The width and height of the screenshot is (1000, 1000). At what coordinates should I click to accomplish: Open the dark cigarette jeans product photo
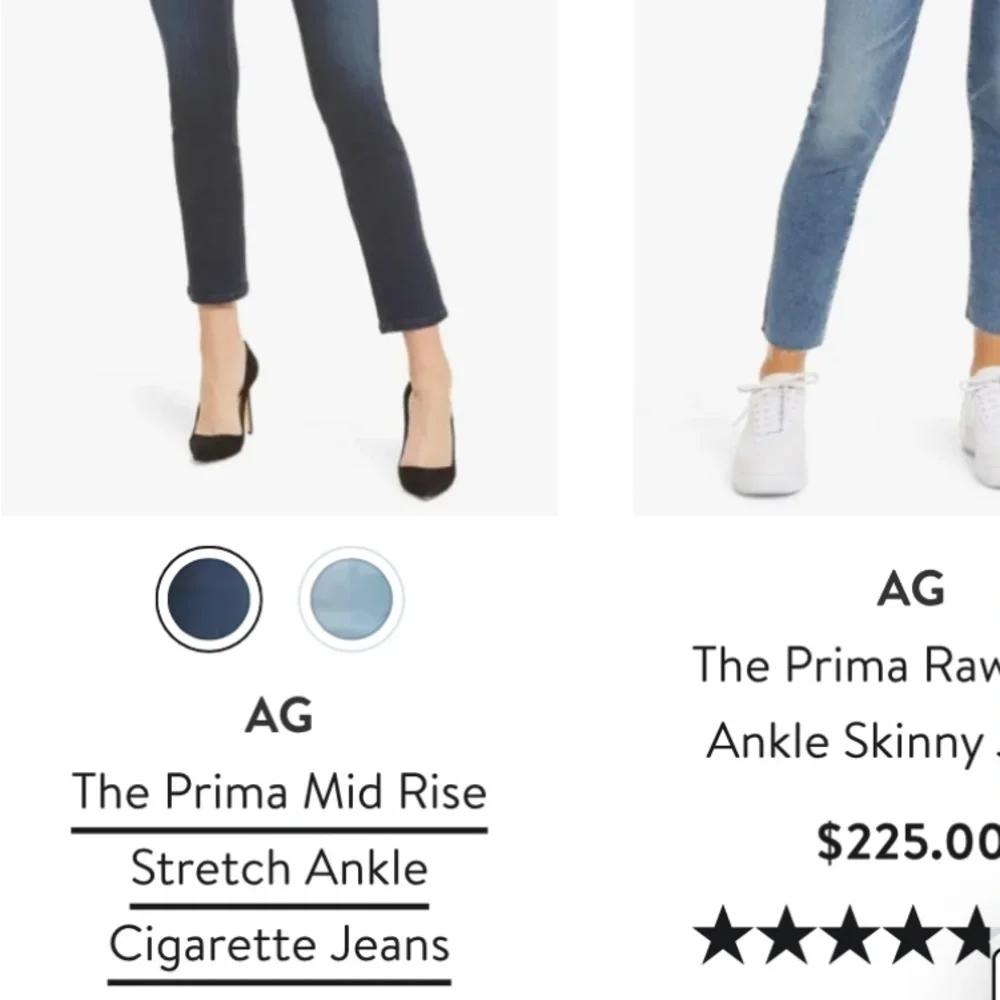[x=279, y=257]
